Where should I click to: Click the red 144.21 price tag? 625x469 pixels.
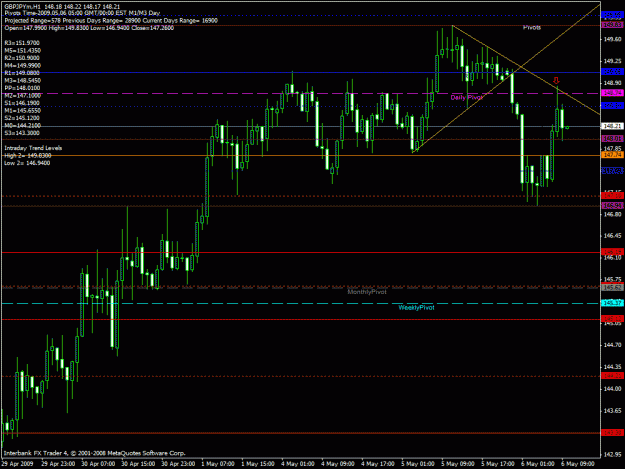tap(612, 376)
